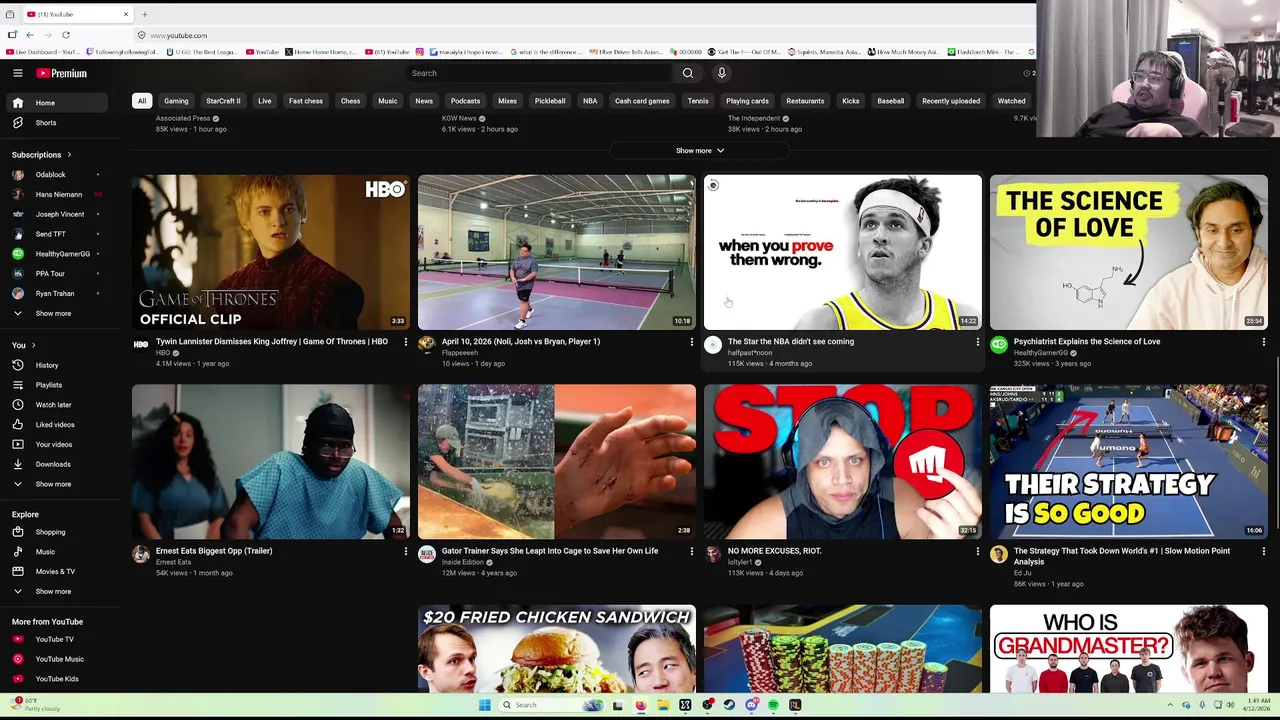Open Playlists in the sidebar
The image size is (1280, 720).
click(56, 385)
